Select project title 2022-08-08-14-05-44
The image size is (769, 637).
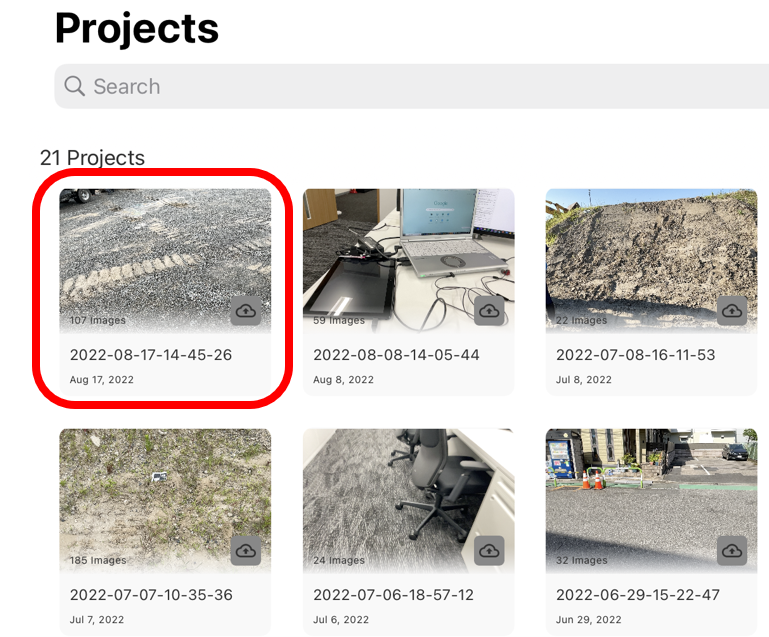(x=396, y=355)
